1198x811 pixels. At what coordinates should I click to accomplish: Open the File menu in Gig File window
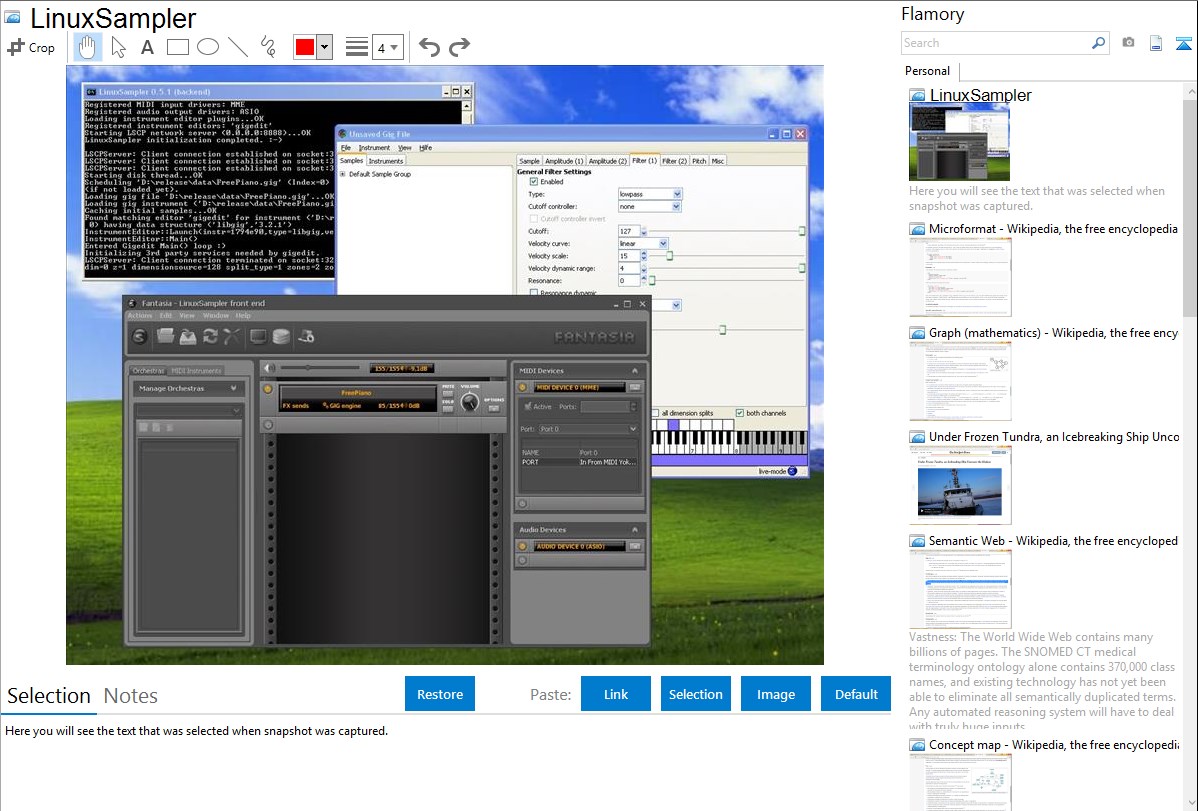pyautogui.click(x=345, y=148)
